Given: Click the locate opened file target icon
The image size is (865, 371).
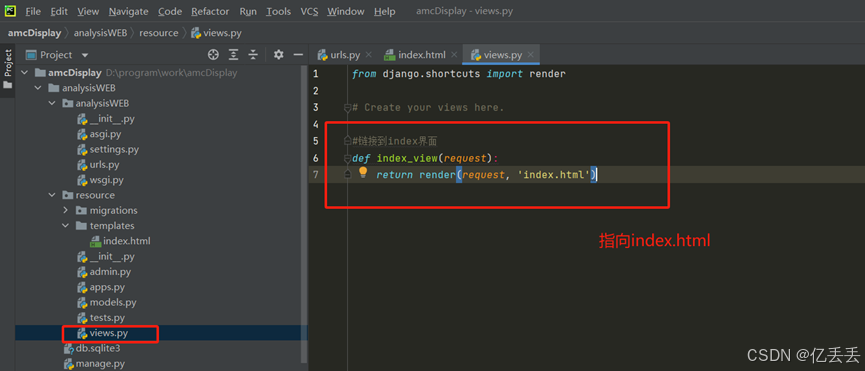Looking at the screenshot, I should click(213, 55).
